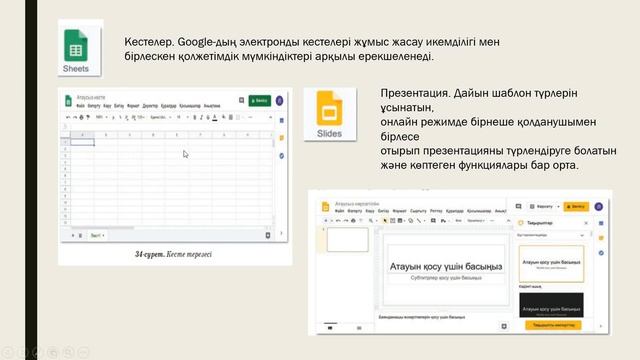Select the text box tool in Slides
This screenshot has width=640, height=360.
point(392,221)
